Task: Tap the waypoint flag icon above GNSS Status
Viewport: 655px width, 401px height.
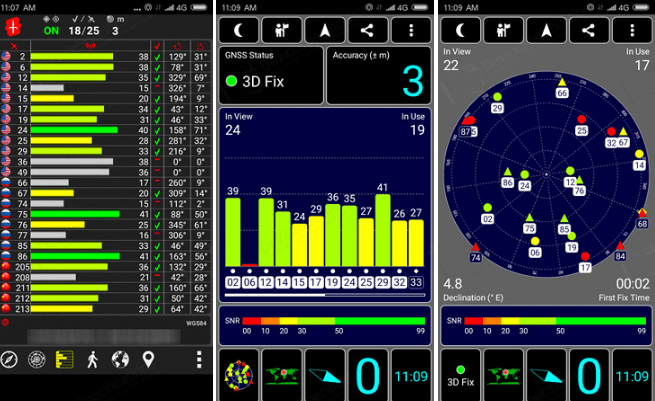Action: (285, 29)
